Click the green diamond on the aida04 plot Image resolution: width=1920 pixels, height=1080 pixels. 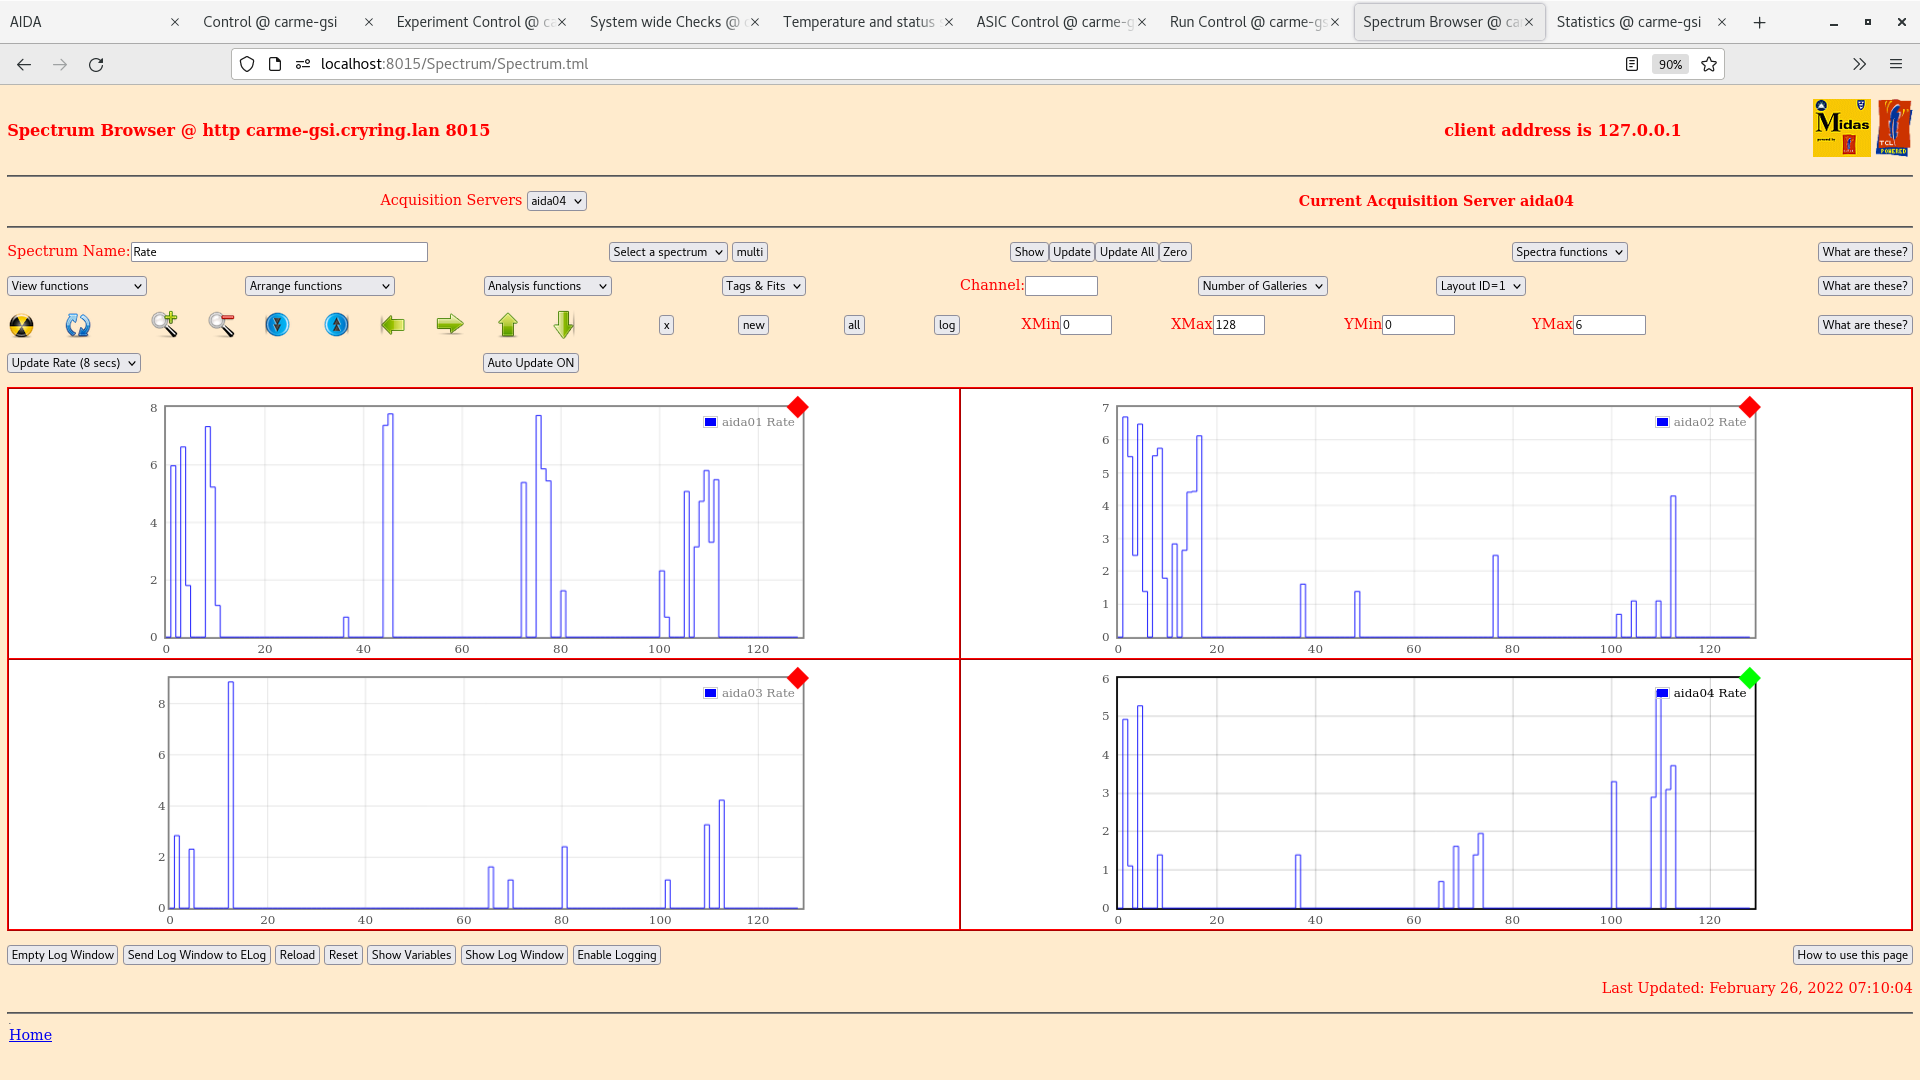pyautogui.click(x=1749, y=678)
